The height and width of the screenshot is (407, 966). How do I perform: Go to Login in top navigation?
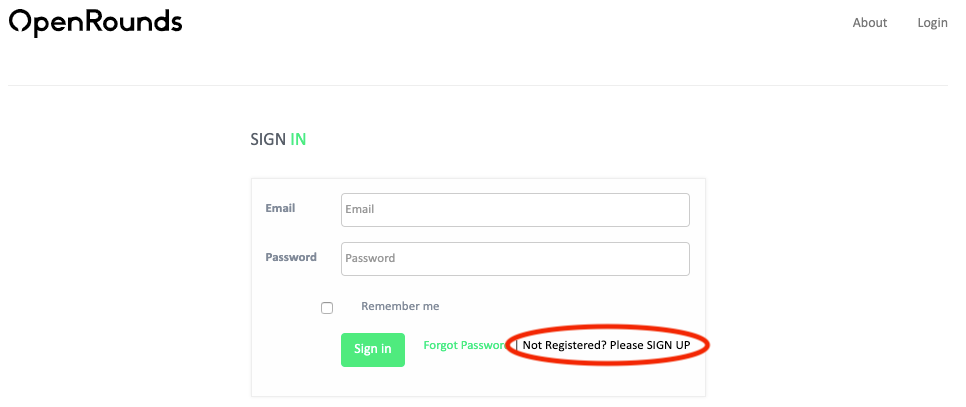pyautogui.click(x=932, y=23)
